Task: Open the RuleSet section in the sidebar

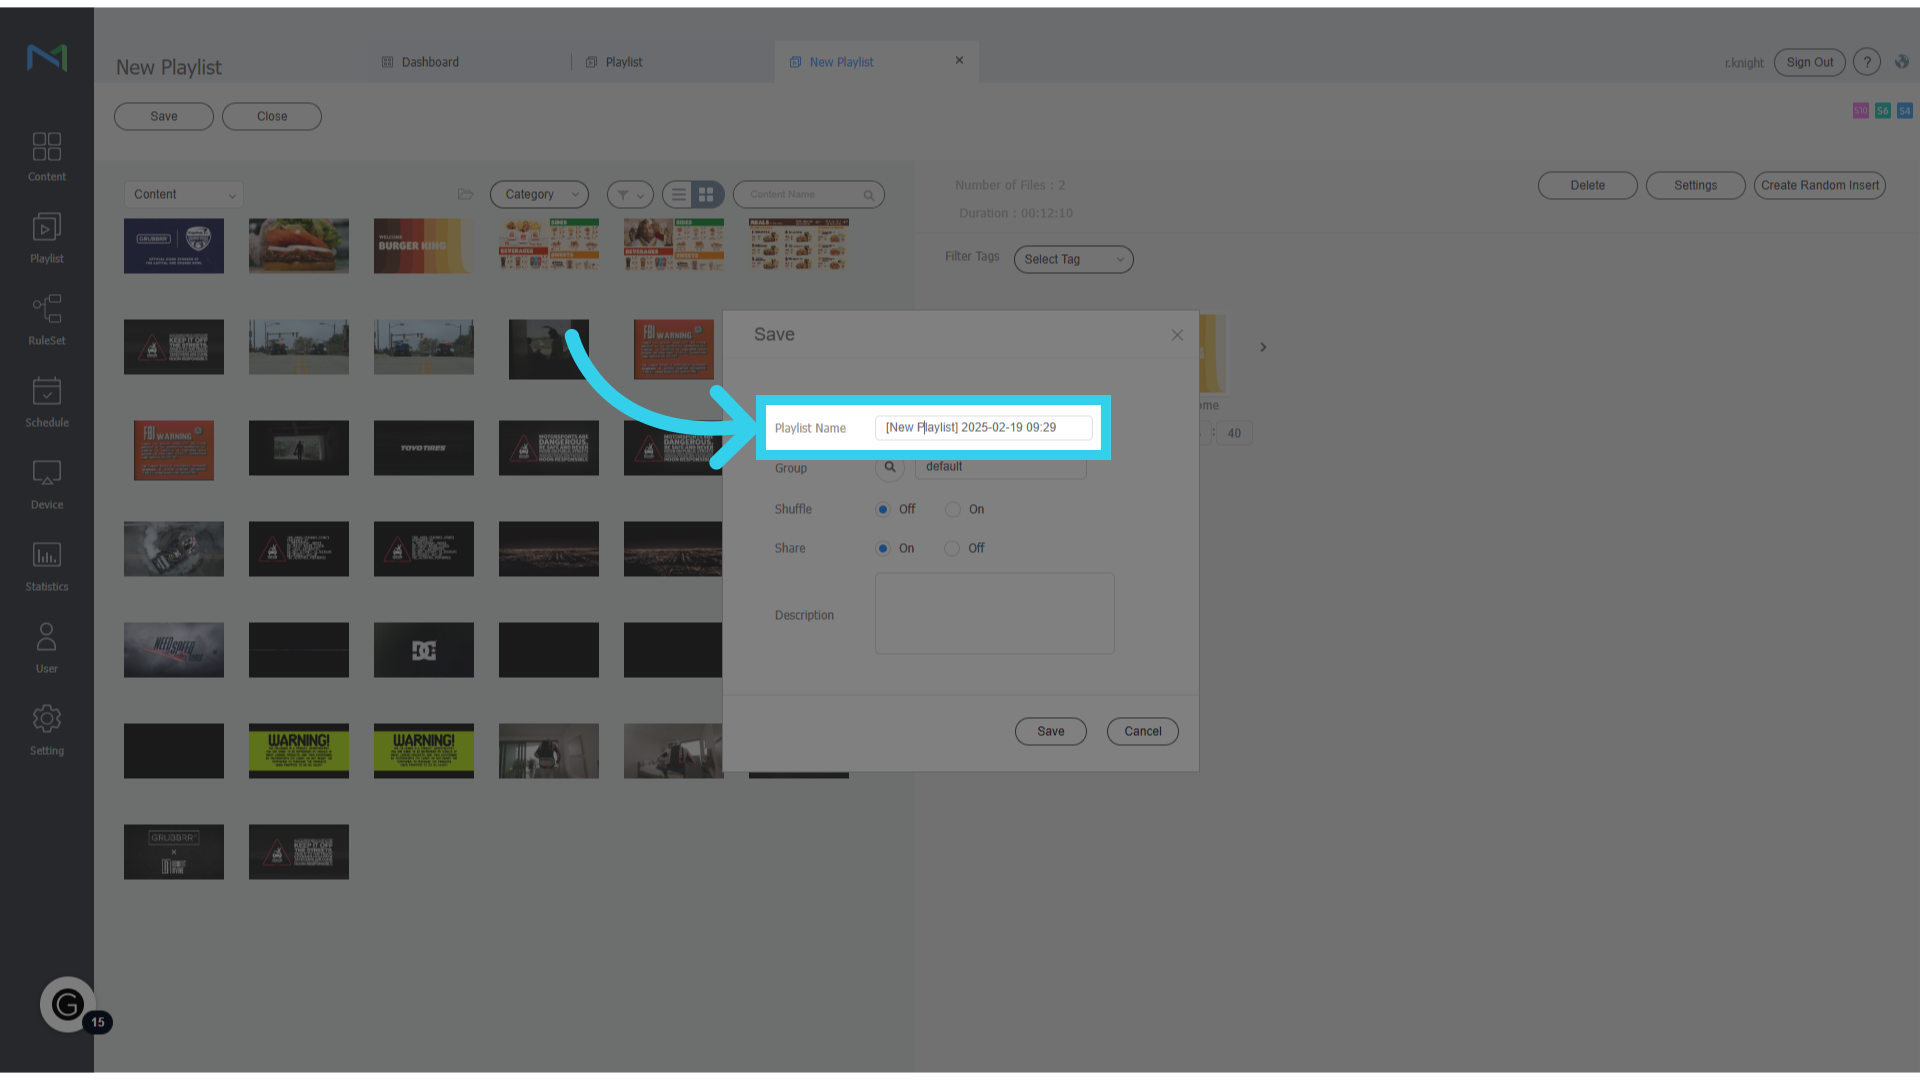Action: click(47, 321)
